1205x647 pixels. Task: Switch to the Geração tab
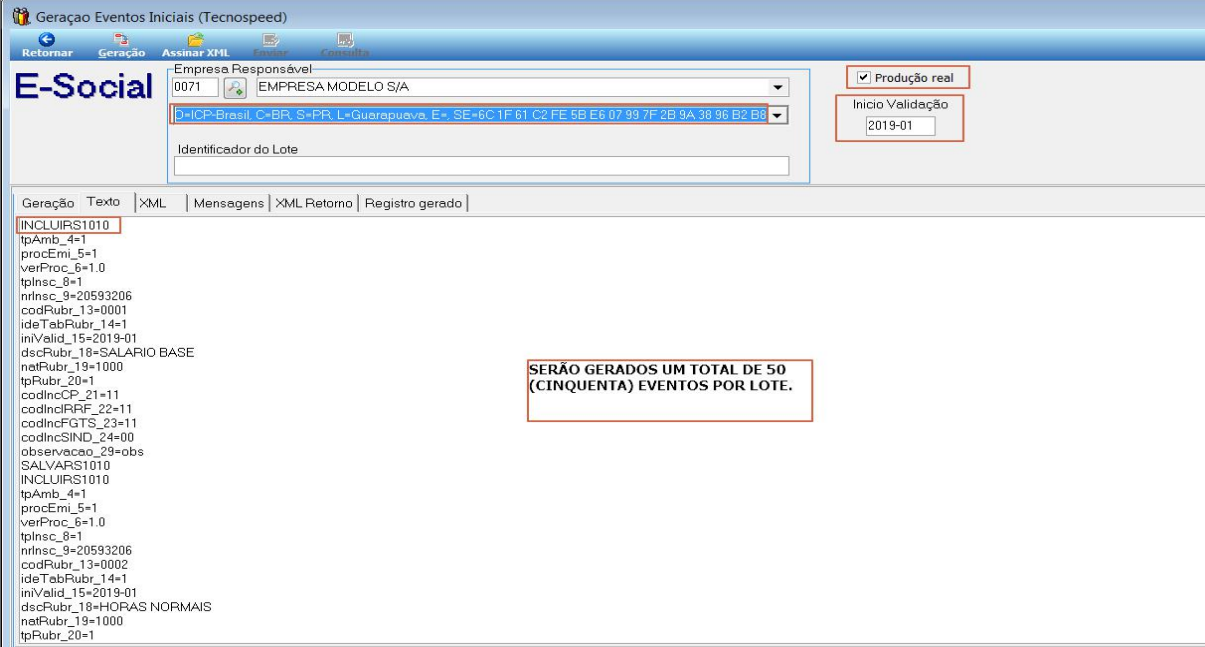(x=48, y=203)
